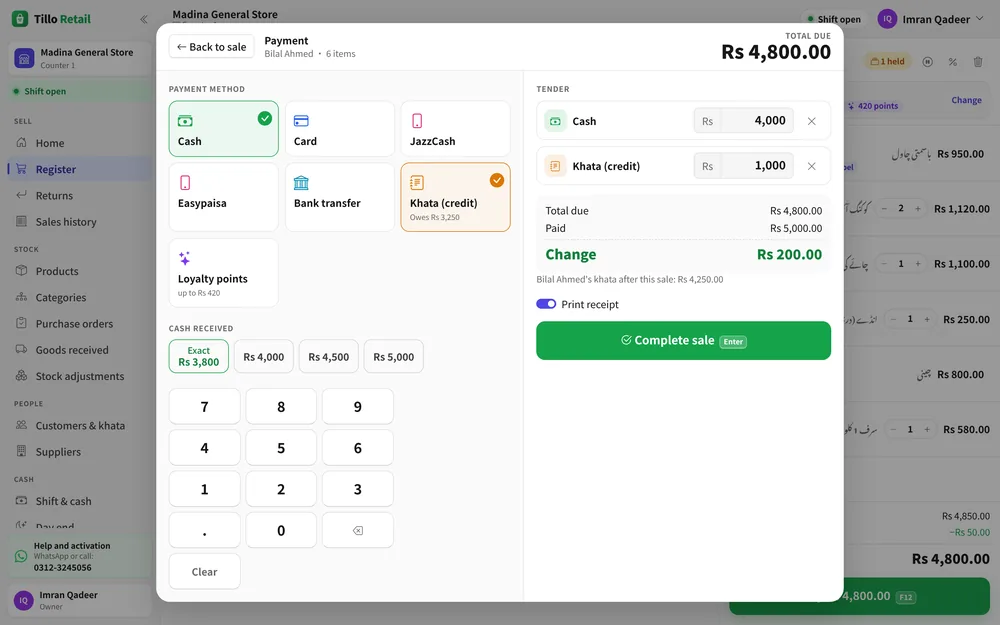The width and height of the screenshot is (1000, 625).
Task: Tap keypad digit 1
Action: (205, 489)
